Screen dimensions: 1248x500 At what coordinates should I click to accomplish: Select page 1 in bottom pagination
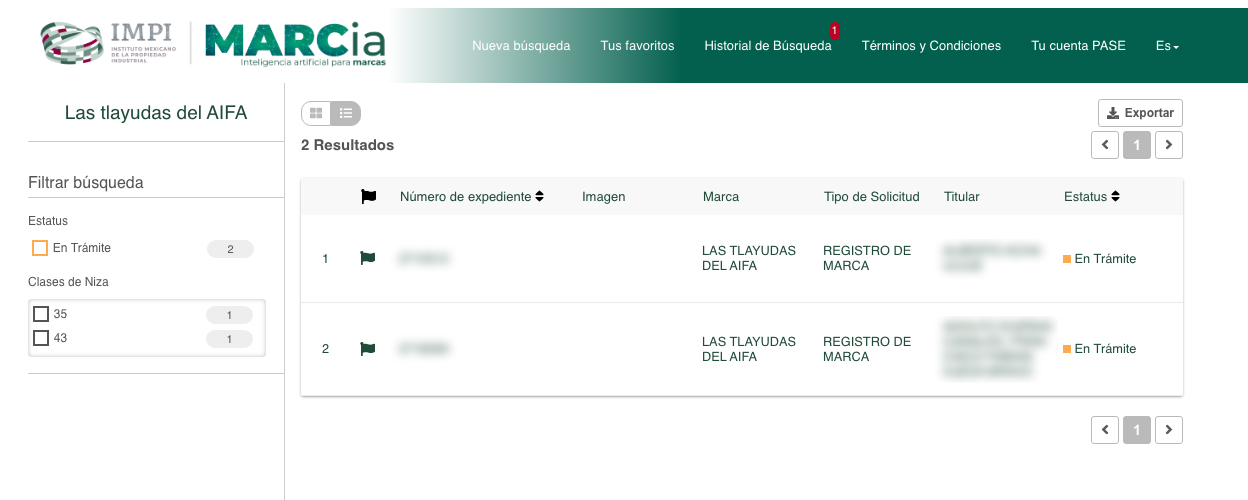click(1137, 430)
